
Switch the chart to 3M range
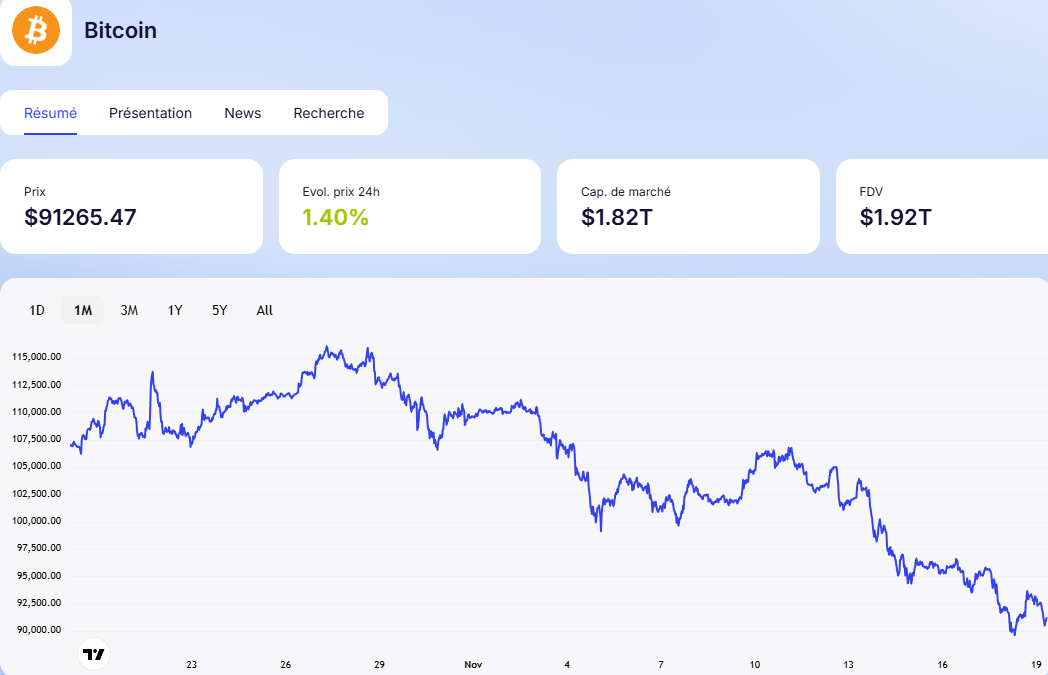point(129,310)
